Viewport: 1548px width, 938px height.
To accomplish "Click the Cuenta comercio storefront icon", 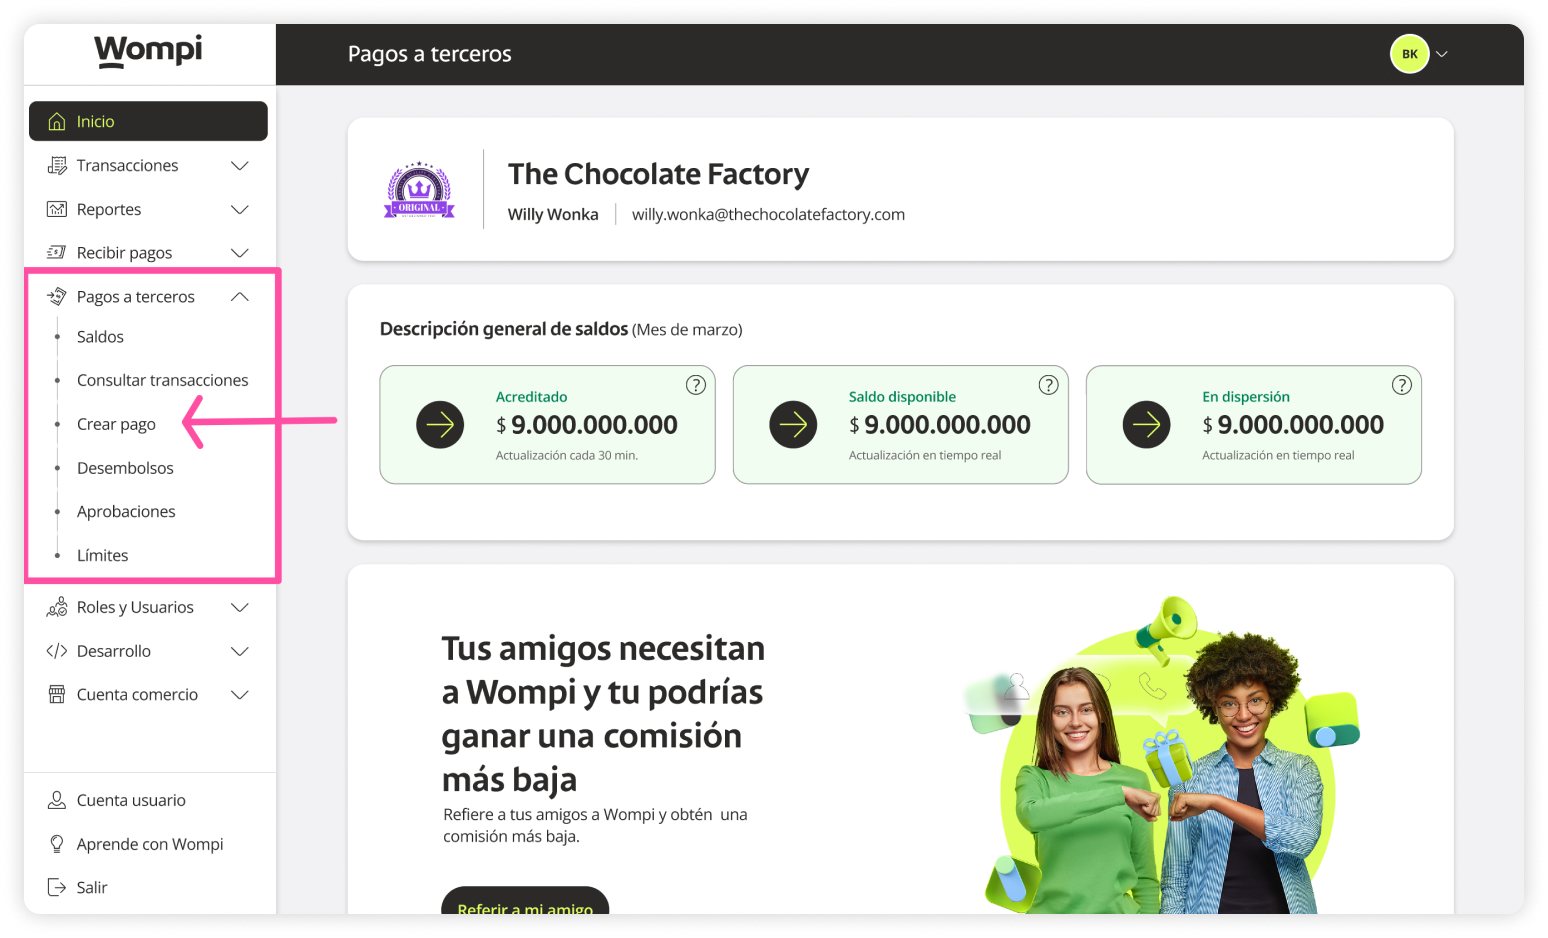I will 56,694.
